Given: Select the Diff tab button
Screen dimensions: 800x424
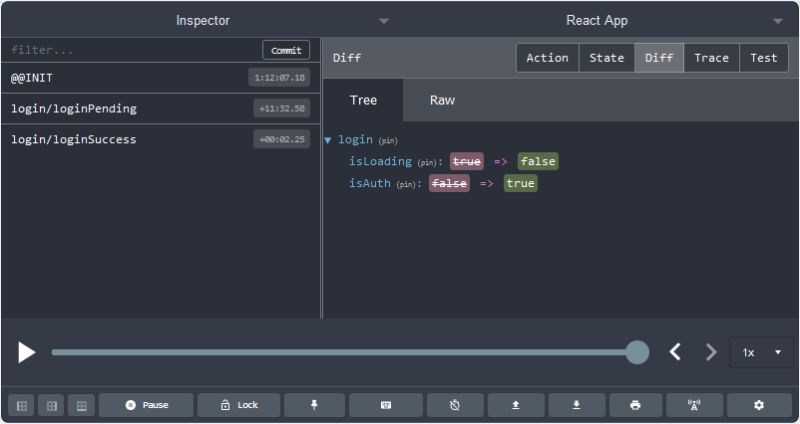Looking at the screenshot, I should [659, 58].
